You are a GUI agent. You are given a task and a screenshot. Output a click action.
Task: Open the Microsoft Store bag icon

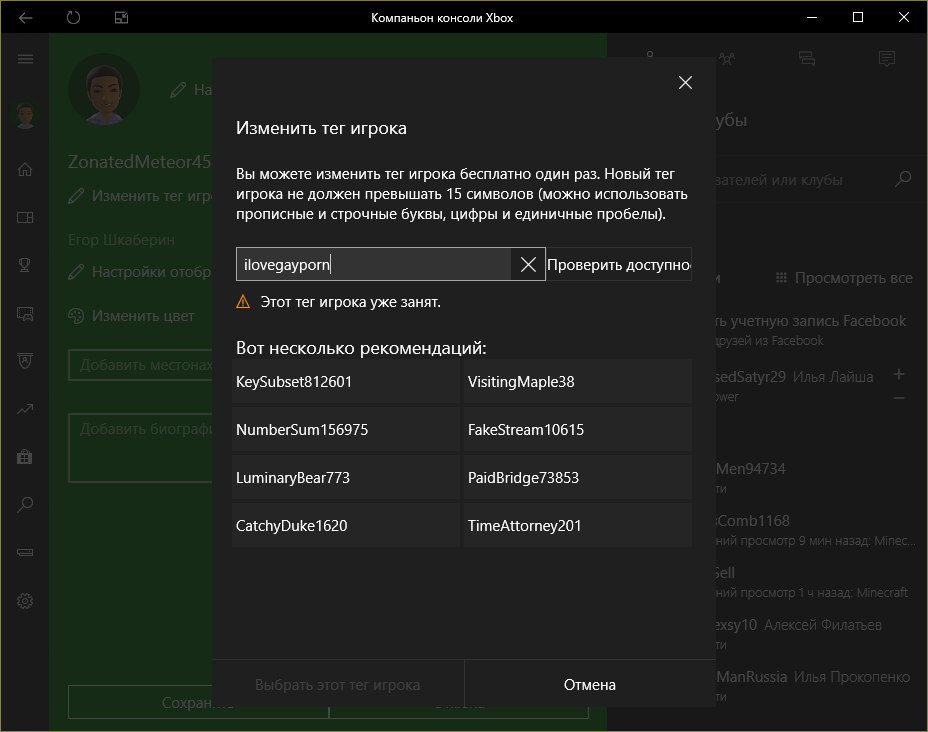pos(25,457)
